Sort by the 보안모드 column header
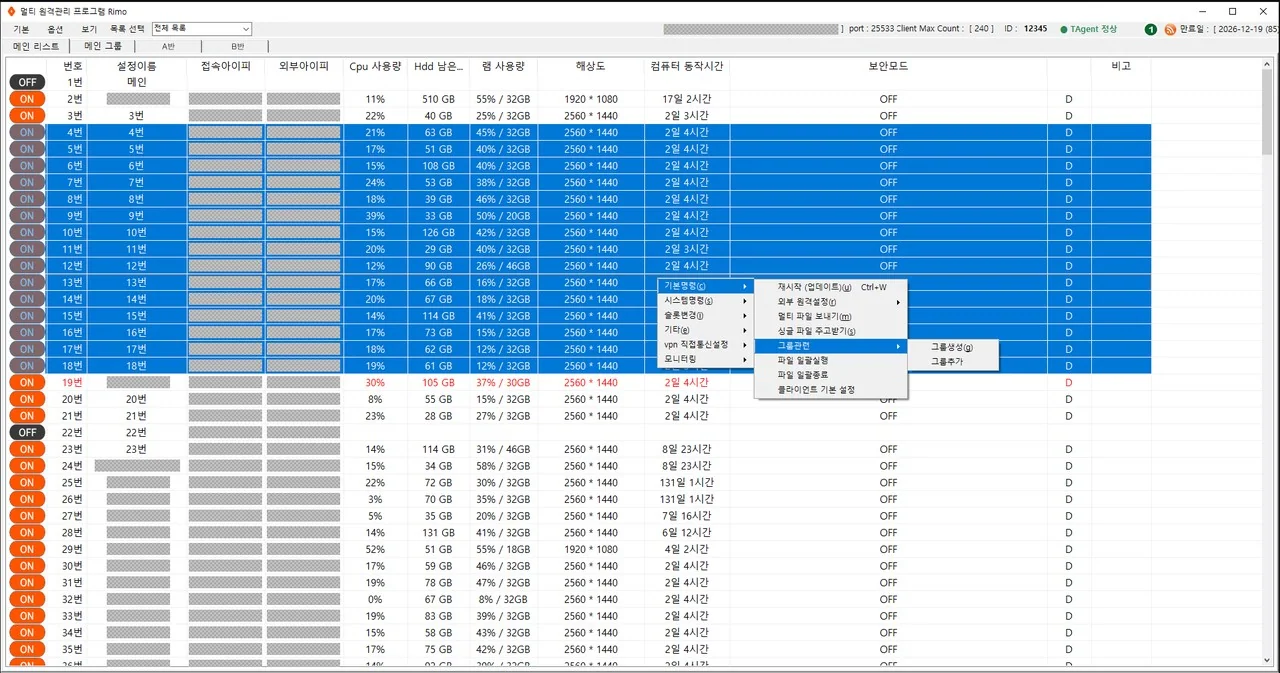 point(888,66)
